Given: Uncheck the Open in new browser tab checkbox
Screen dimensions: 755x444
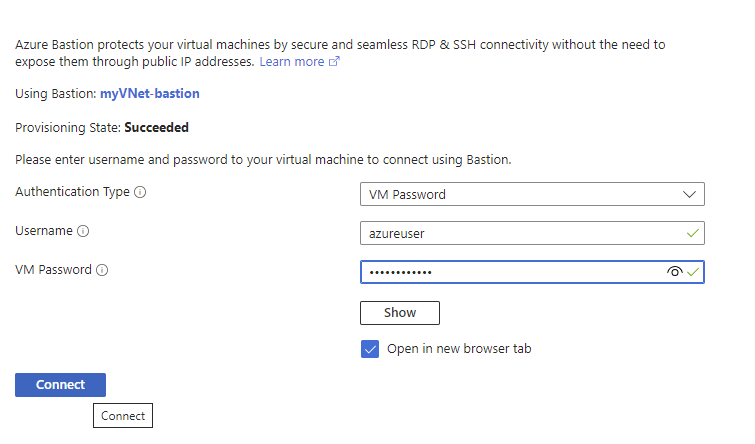Looking at the screenshot, I should (370, 350).
